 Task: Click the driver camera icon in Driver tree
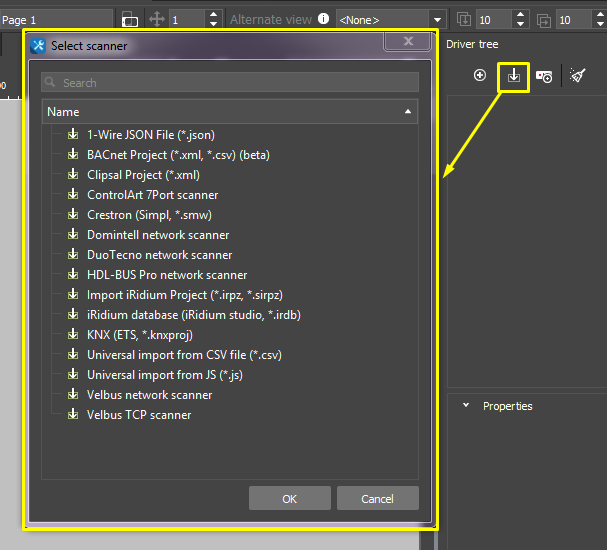[x=544, y=76]
